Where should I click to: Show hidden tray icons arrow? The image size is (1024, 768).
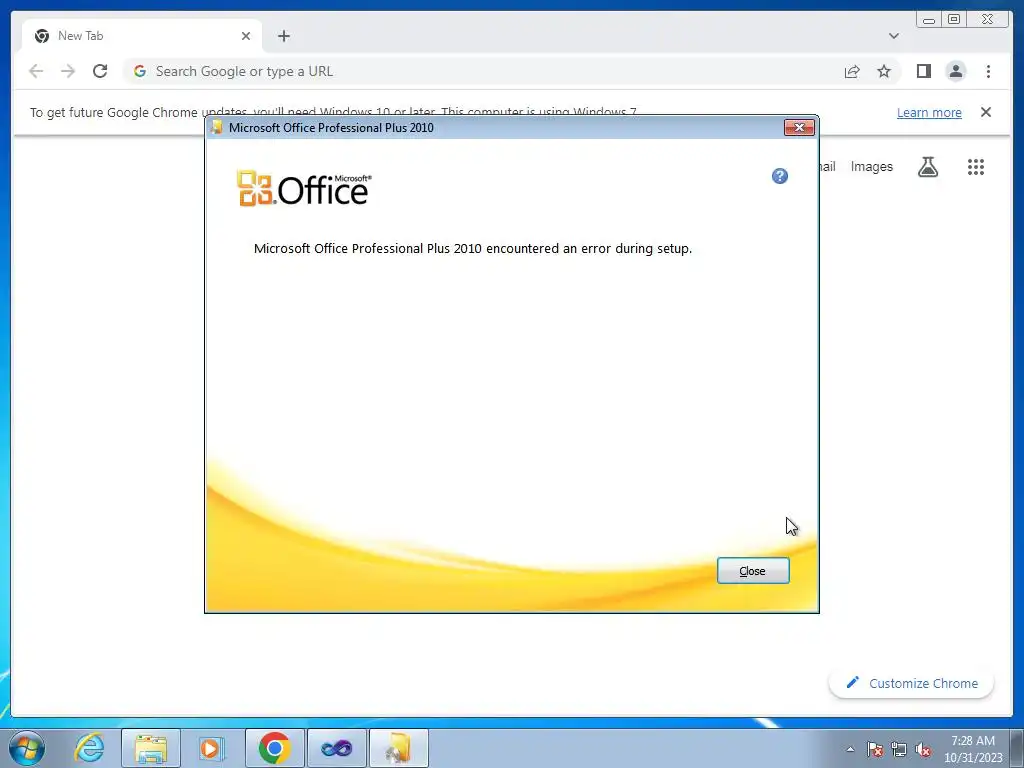click(x=850, y=749)
